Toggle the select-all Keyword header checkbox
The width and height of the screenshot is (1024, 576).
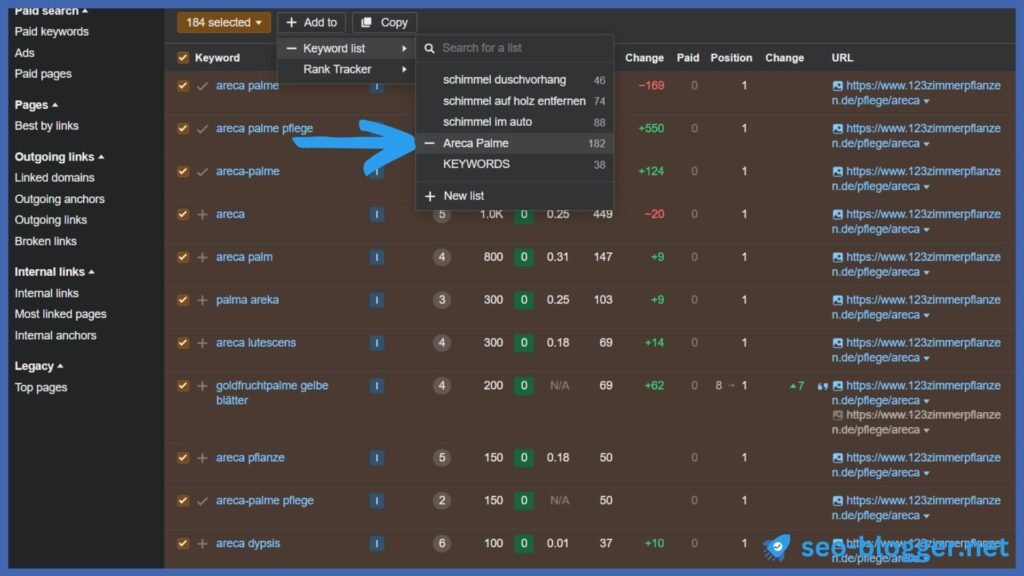(x=183, y=57)
